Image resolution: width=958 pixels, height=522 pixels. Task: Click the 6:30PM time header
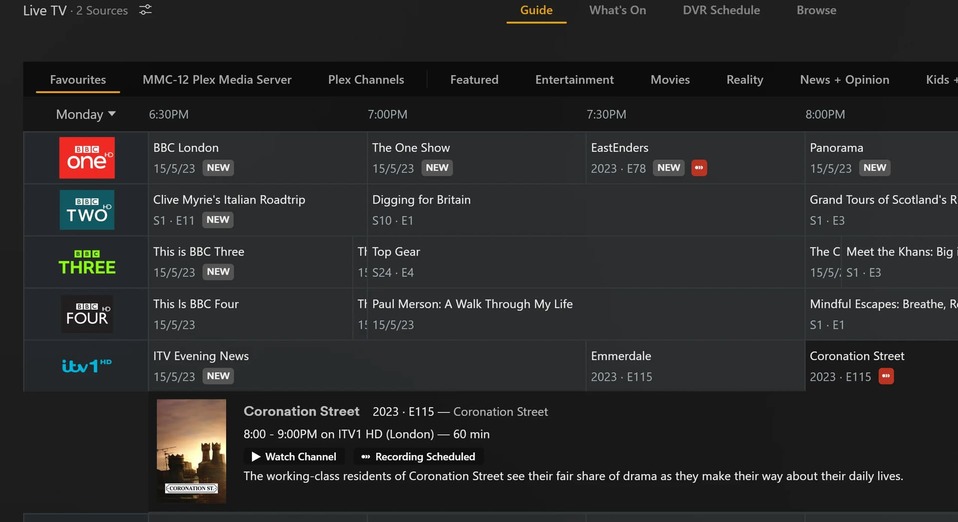[169, 114]
